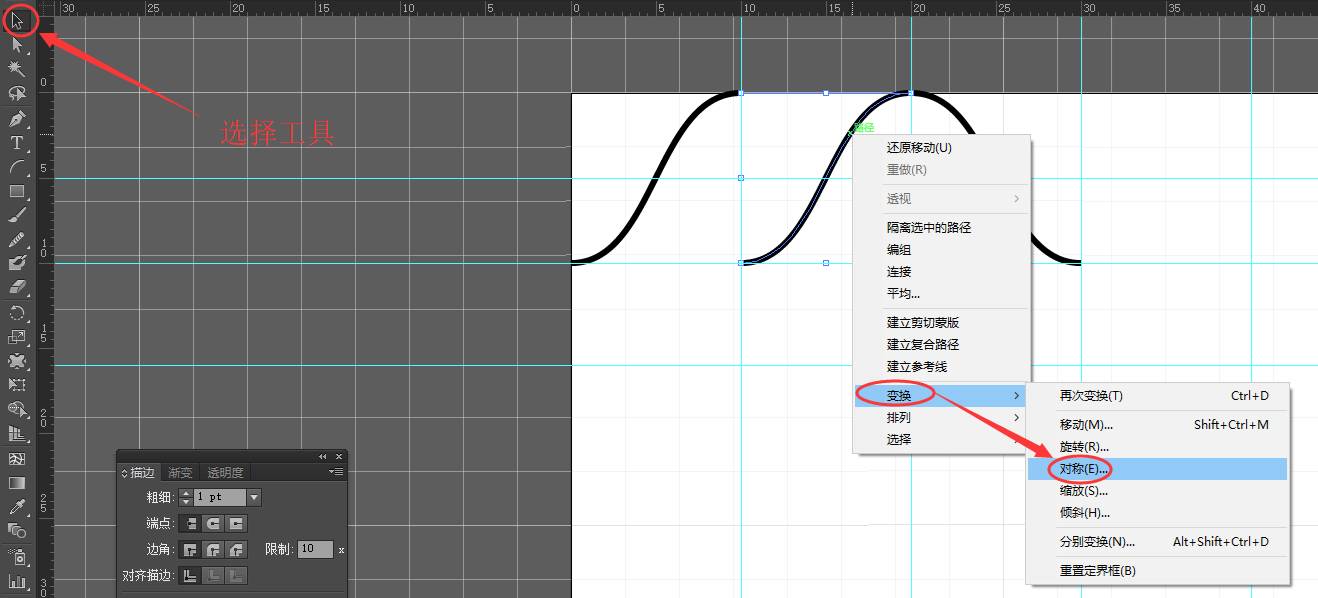
Task: Select the Rotate tool
Action: point(17,313)
